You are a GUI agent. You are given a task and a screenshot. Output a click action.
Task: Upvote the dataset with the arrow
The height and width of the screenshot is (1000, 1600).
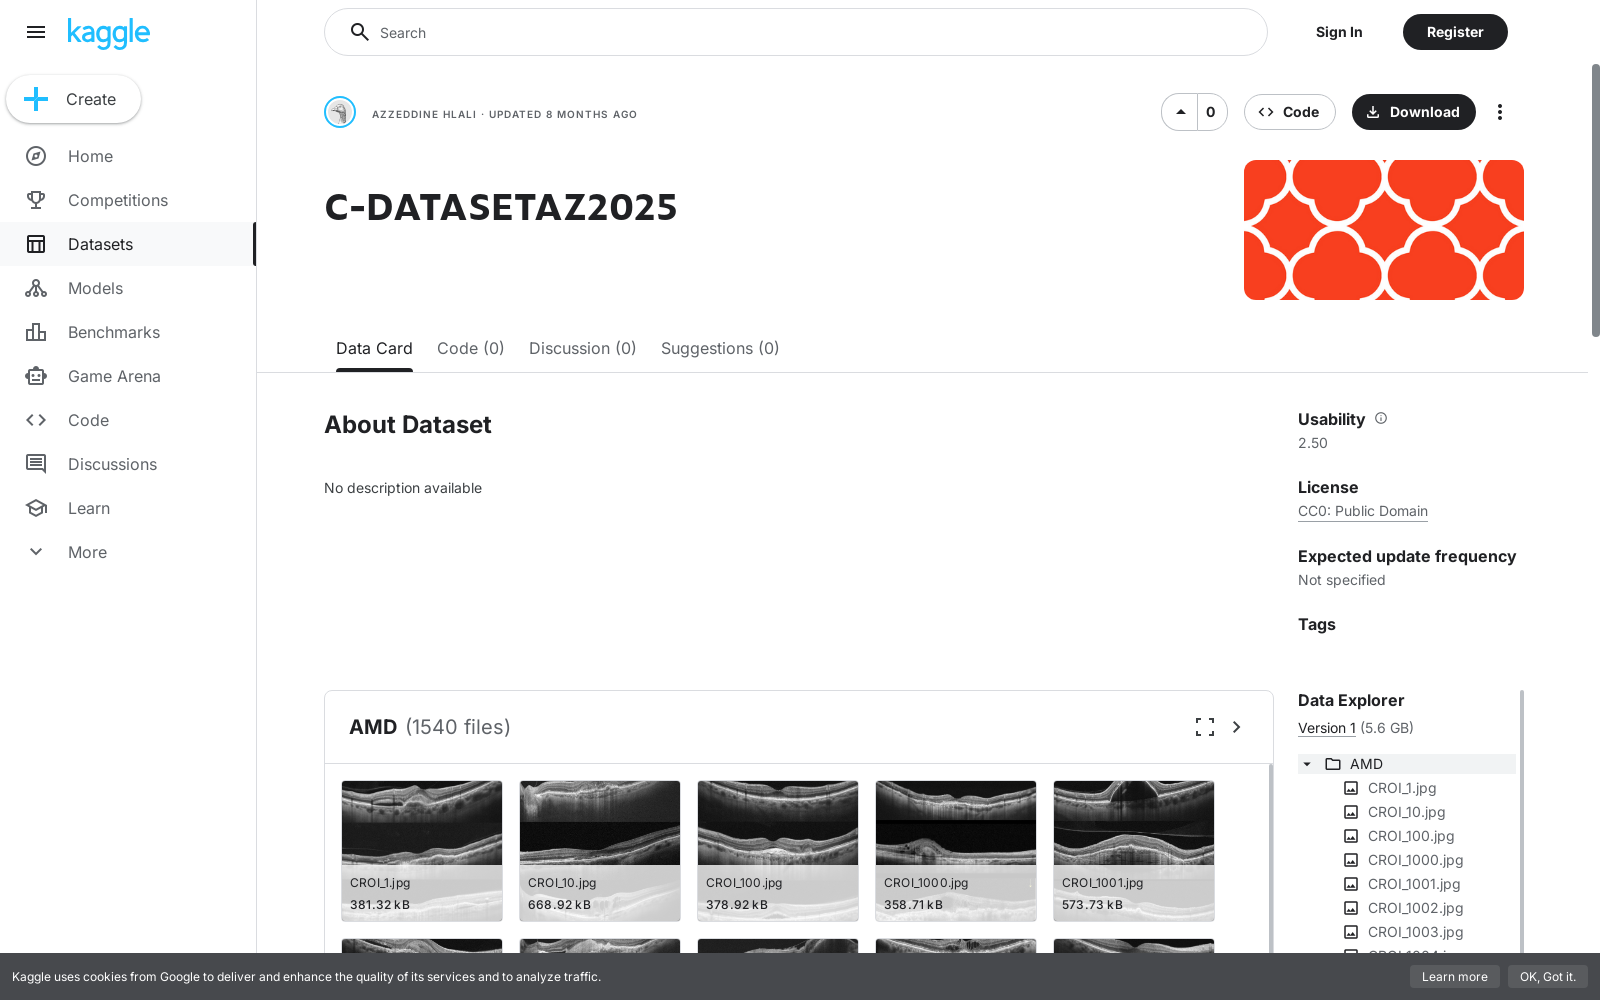click(x=1180, y=112)
